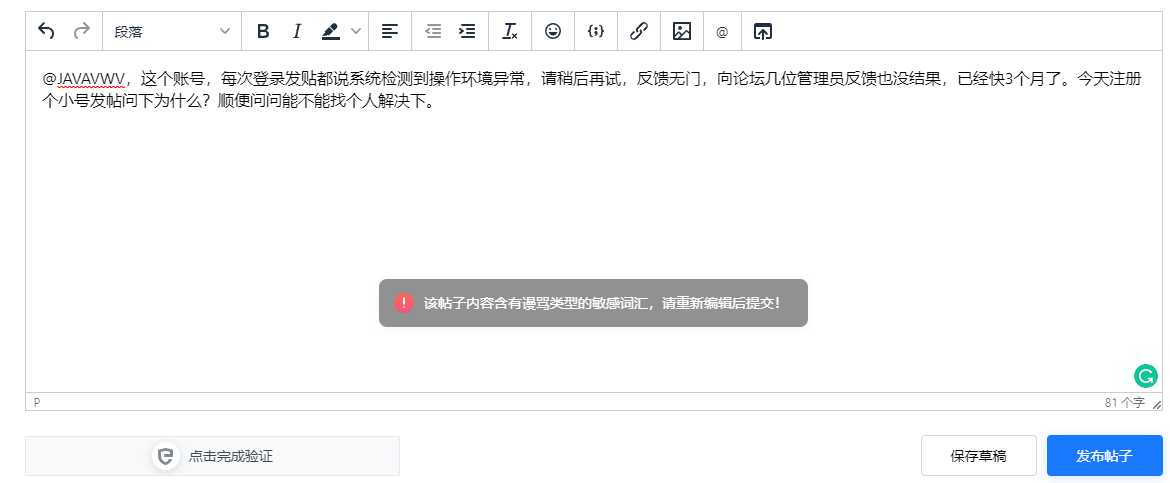Screen dimensions: 1170x483
Task: Redo the last undone edit
Action: tap(81, 31)
